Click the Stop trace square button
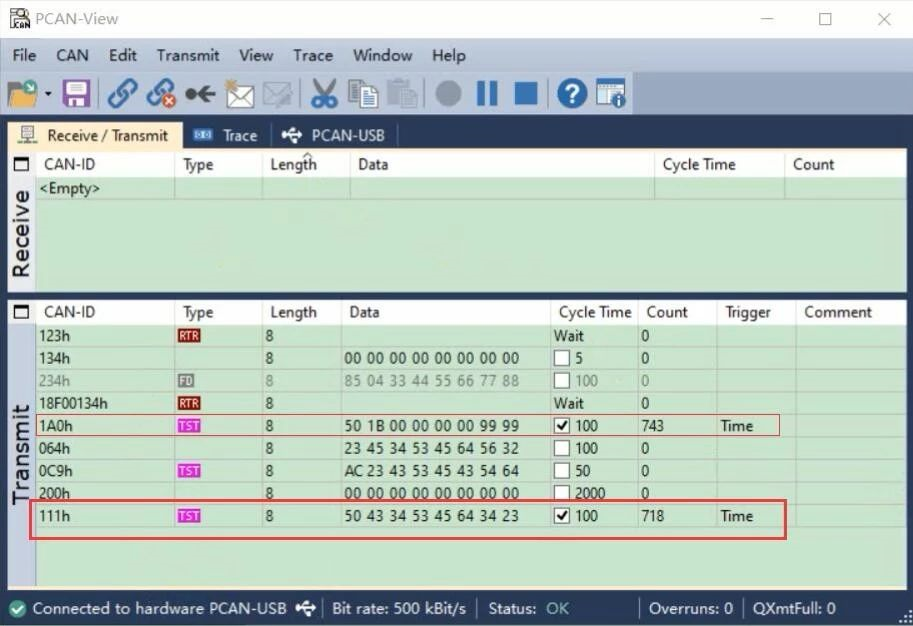 (x=526, y=93)
